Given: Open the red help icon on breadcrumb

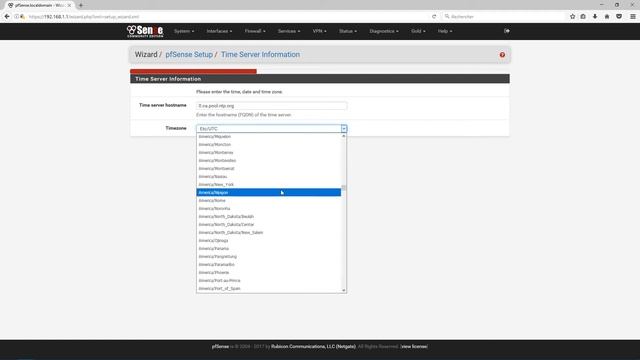Looking at the screenshot, I should click(x=502, y=55).
